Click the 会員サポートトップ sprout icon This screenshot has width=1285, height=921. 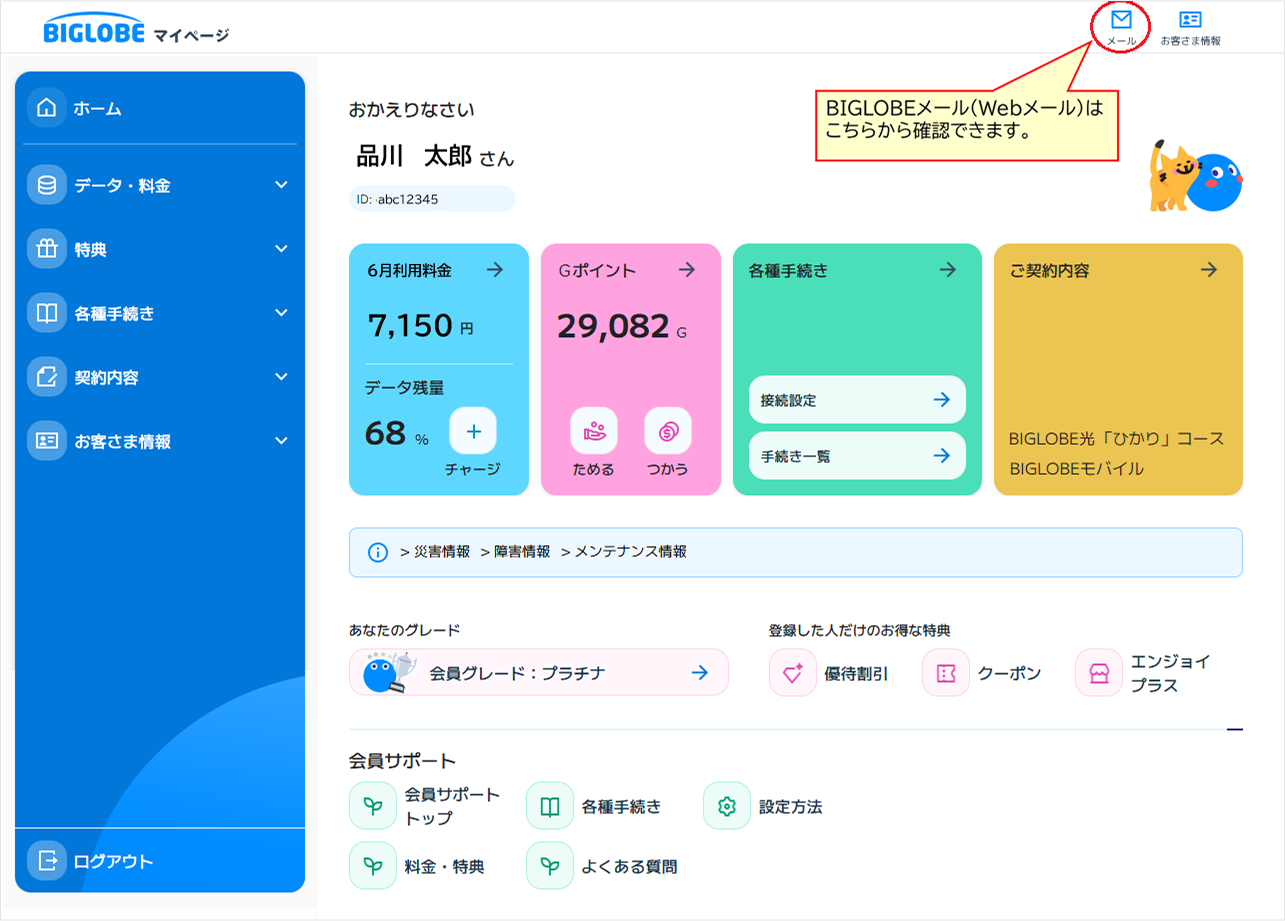point(373,806)
